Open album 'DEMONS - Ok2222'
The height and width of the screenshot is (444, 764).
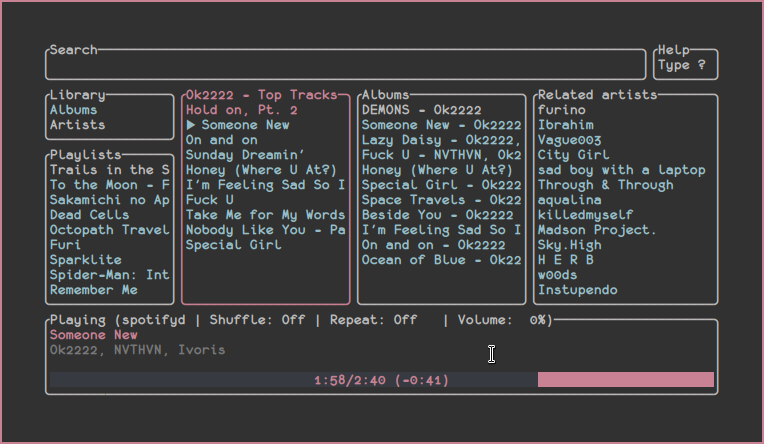tap(421, 110)
